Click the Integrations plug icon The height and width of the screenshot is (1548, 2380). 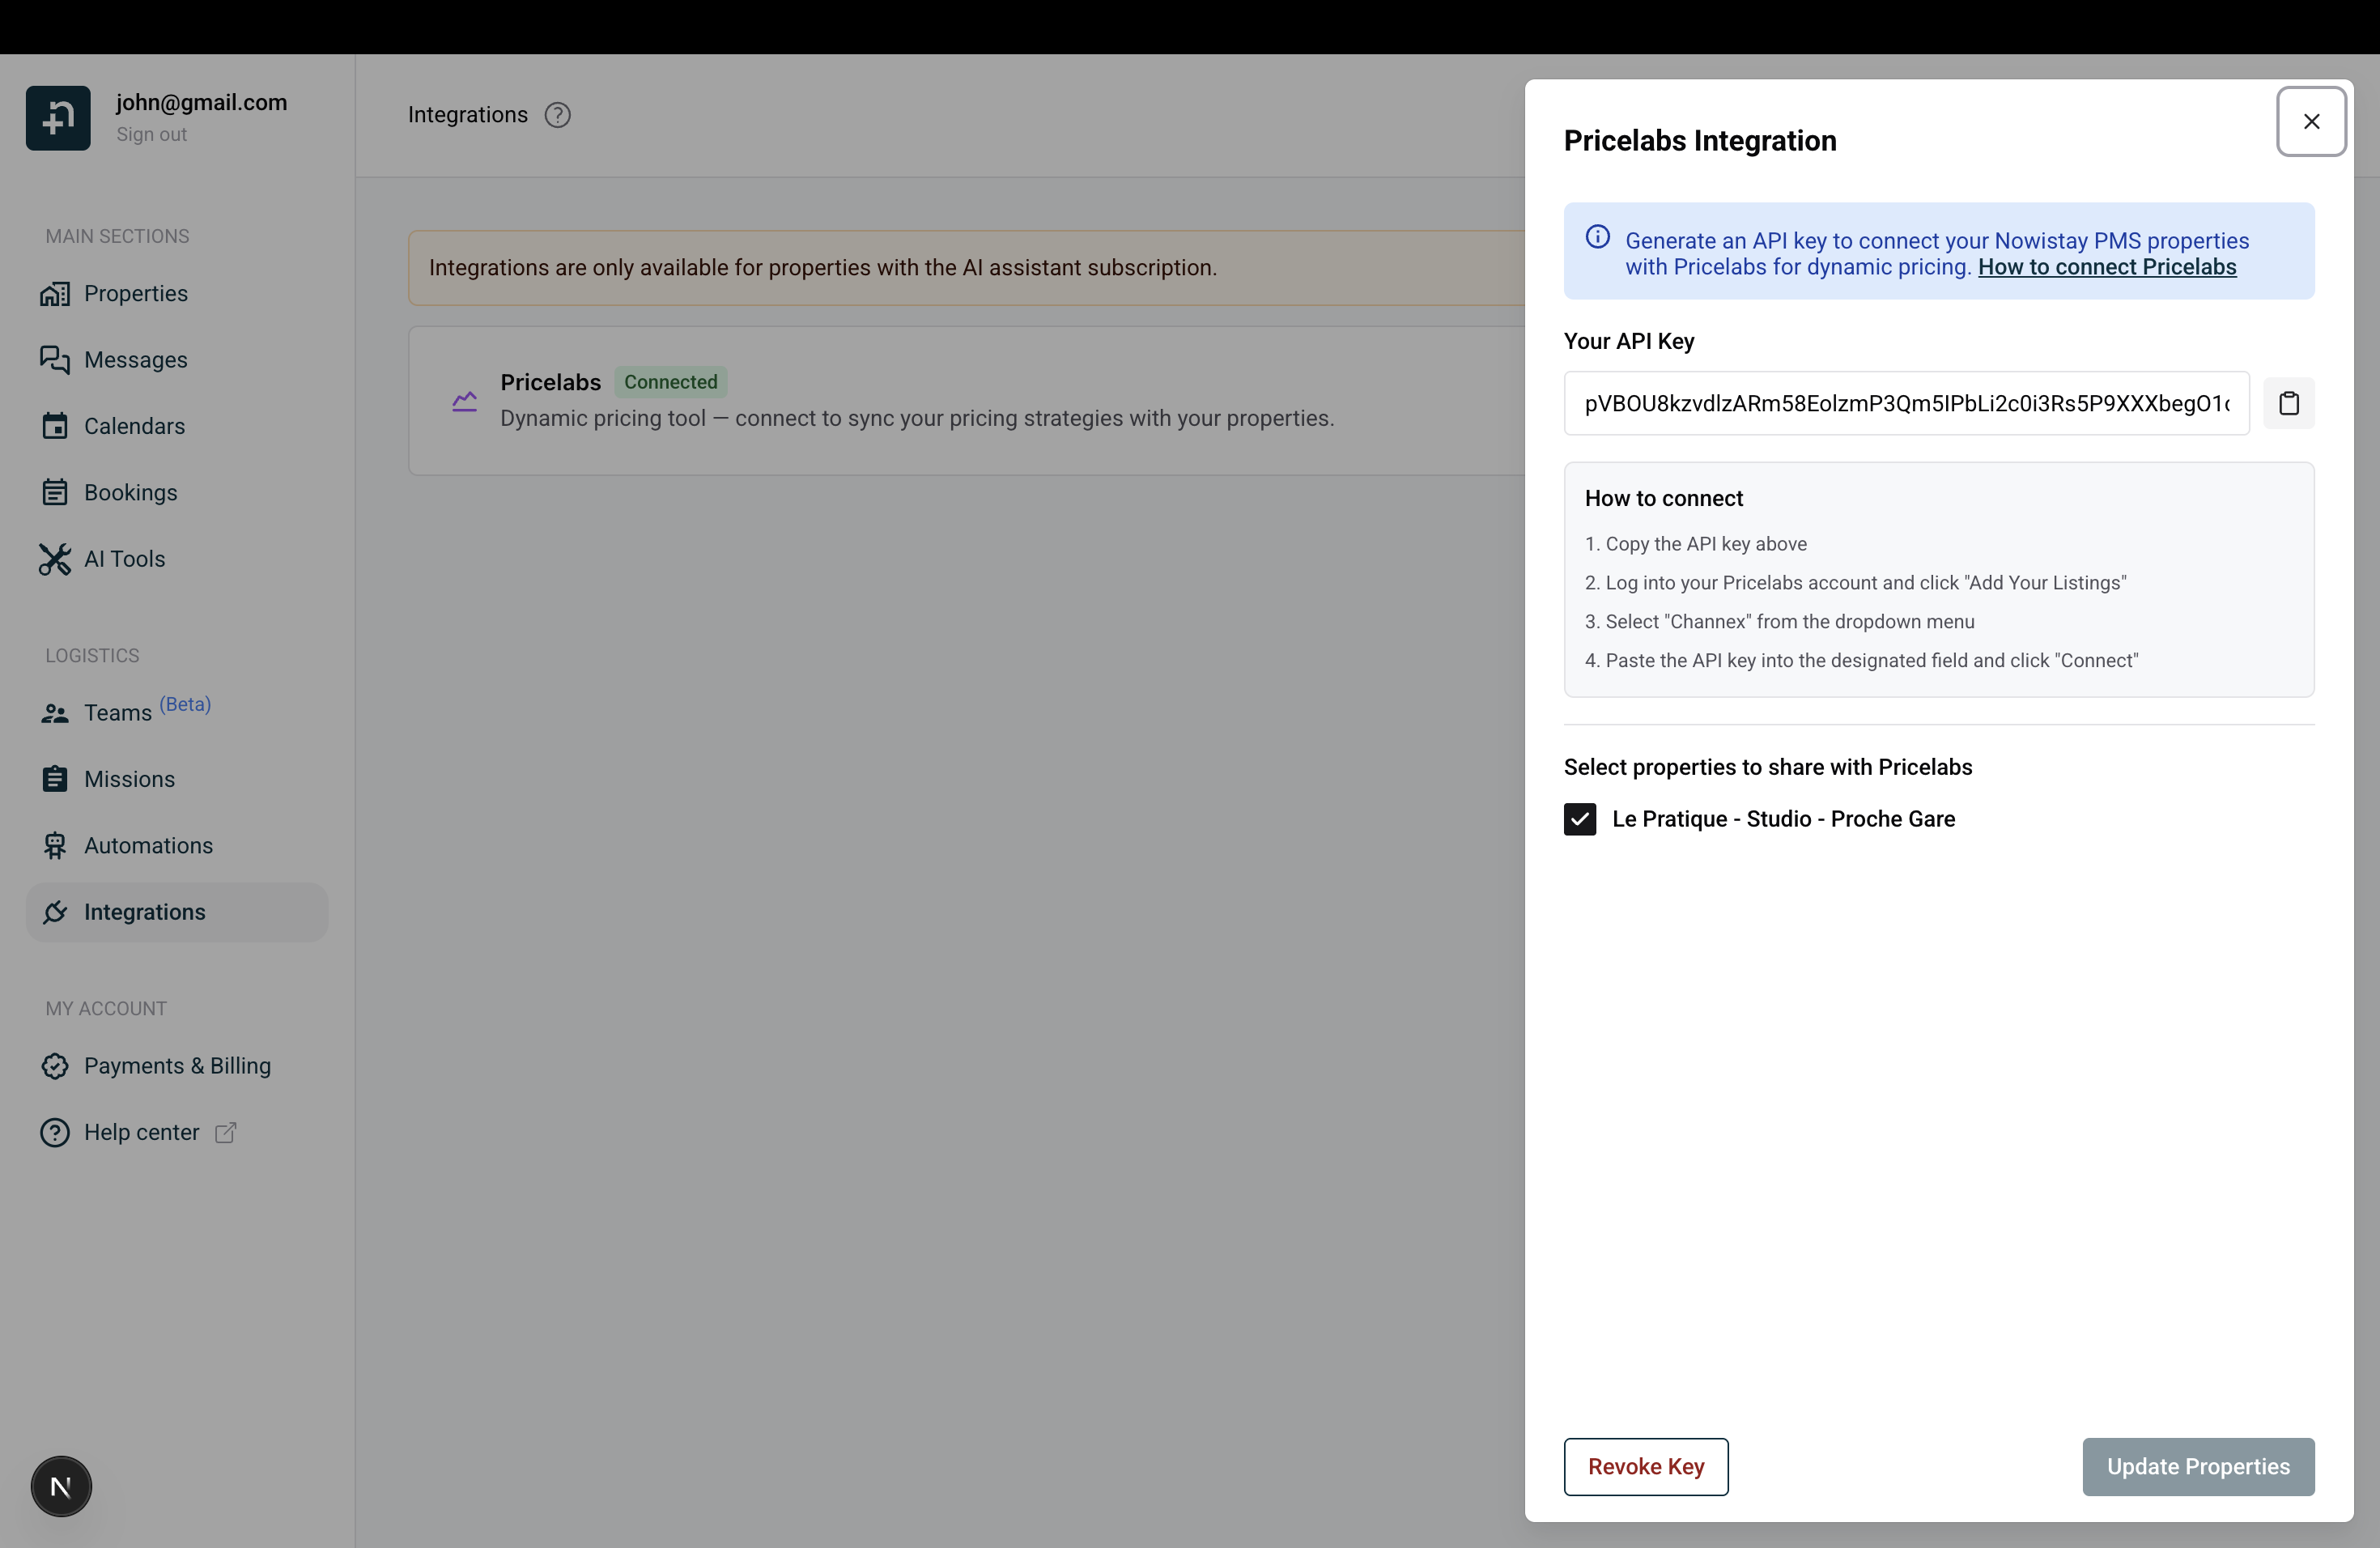pos(55,912)
